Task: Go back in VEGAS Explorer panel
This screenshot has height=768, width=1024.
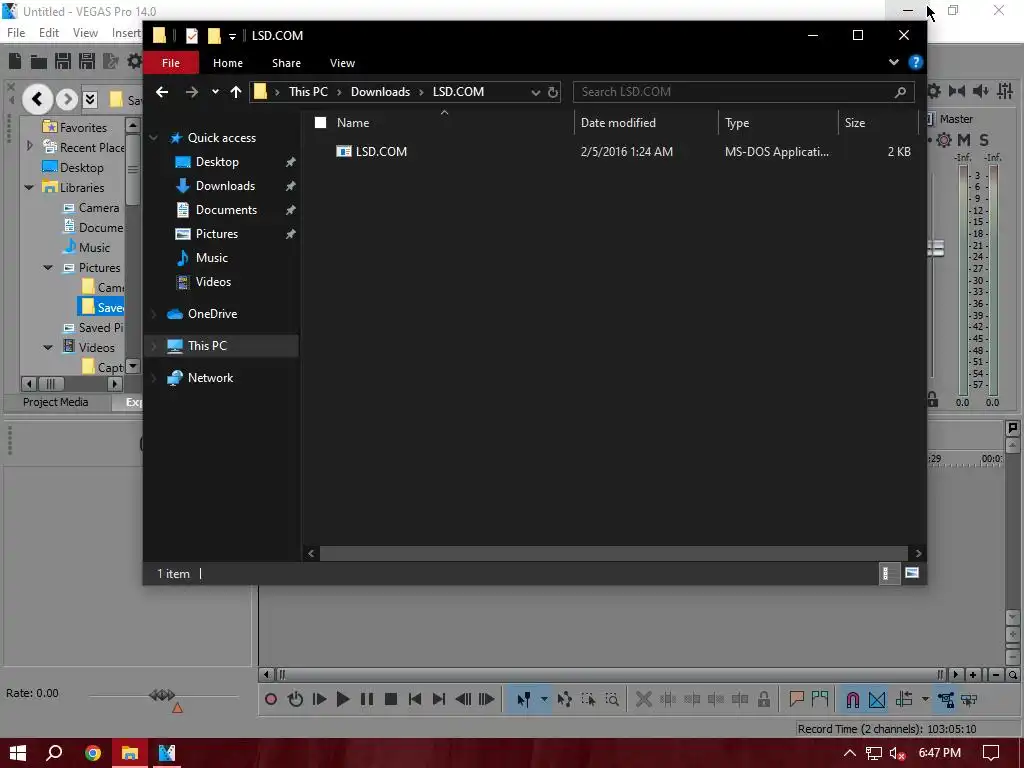Action: click(37, 99)
